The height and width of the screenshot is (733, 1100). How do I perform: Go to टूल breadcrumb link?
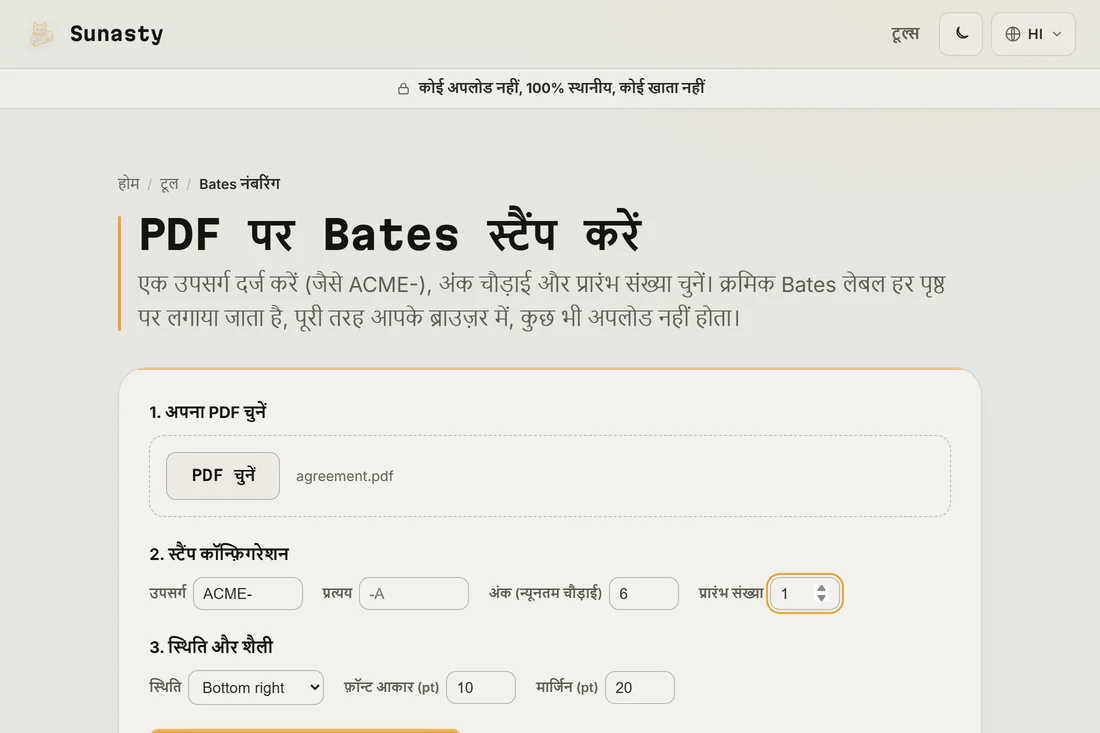click(x=169, y=184)
